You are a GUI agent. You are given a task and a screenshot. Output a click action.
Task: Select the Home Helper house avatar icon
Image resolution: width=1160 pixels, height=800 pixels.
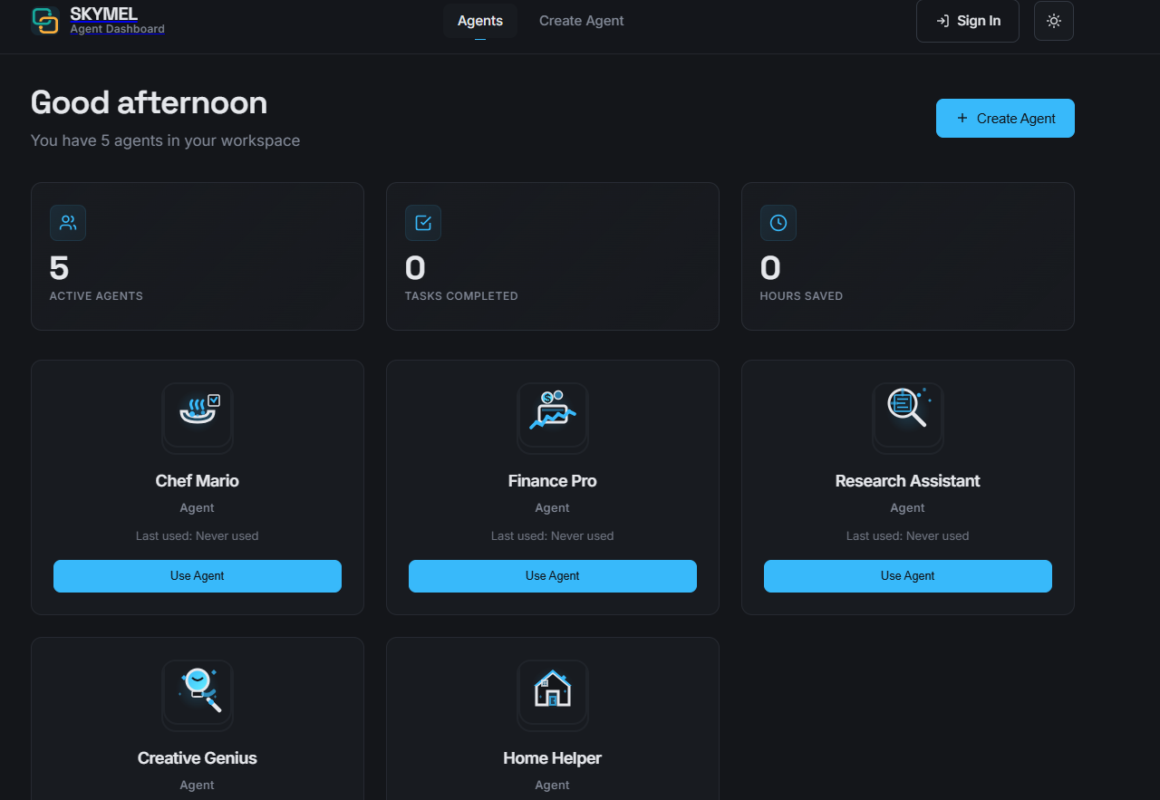coord(552,694)
